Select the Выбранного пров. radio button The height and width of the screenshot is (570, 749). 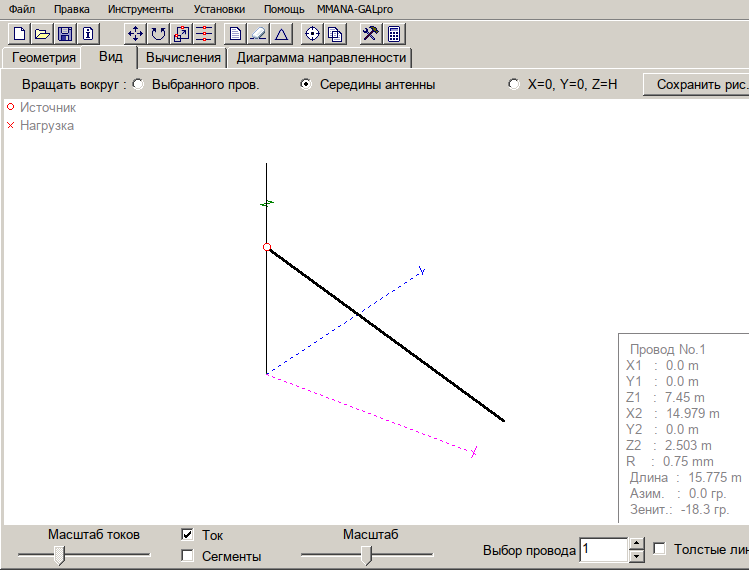coord(138,85)
